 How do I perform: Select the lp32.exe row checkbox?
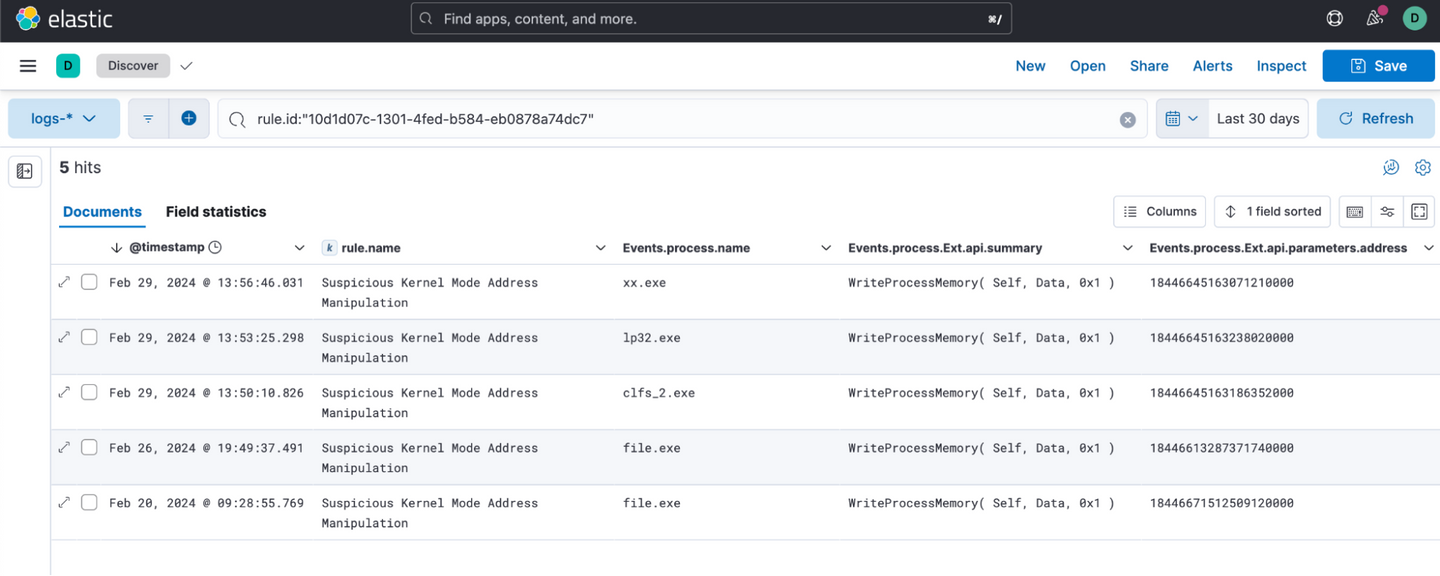click(x=89, y=337)
